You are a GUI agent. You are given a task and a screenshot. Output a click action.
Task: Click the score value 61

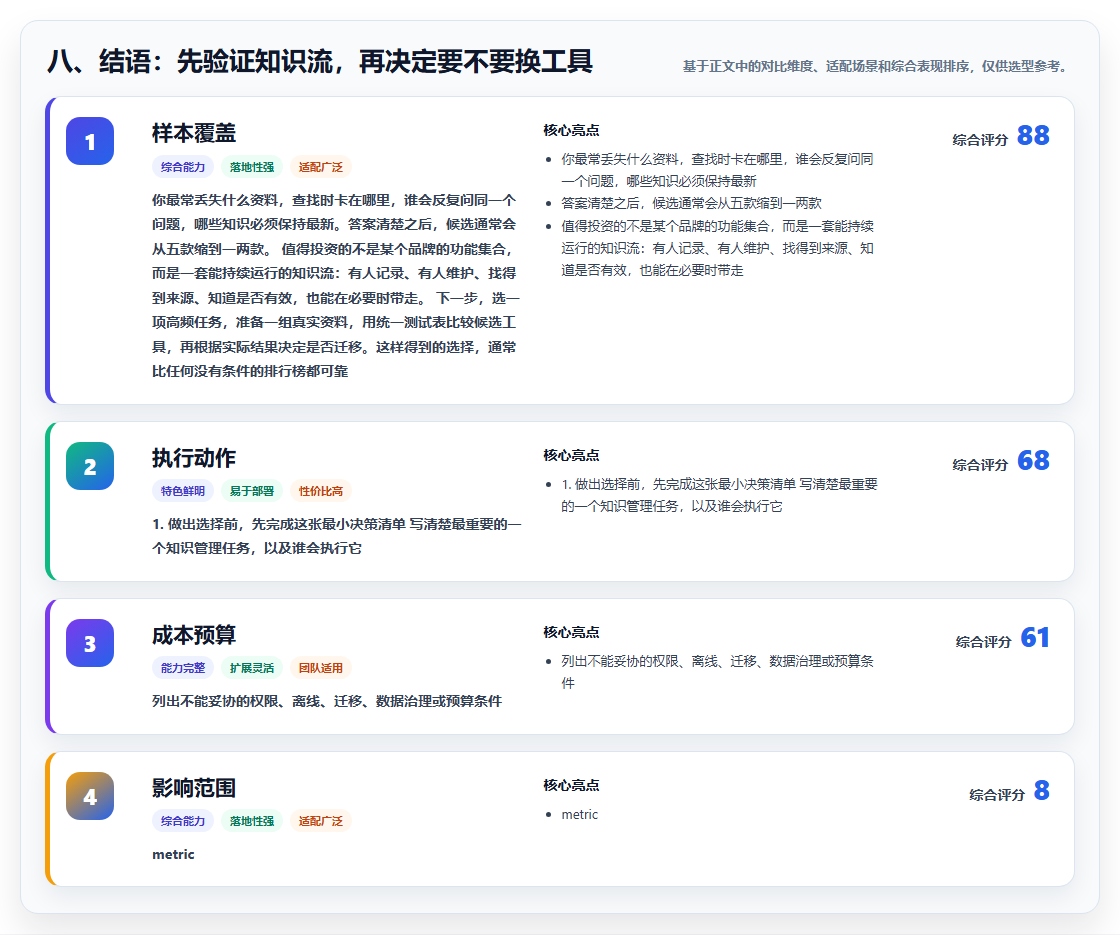point(1035,637)
